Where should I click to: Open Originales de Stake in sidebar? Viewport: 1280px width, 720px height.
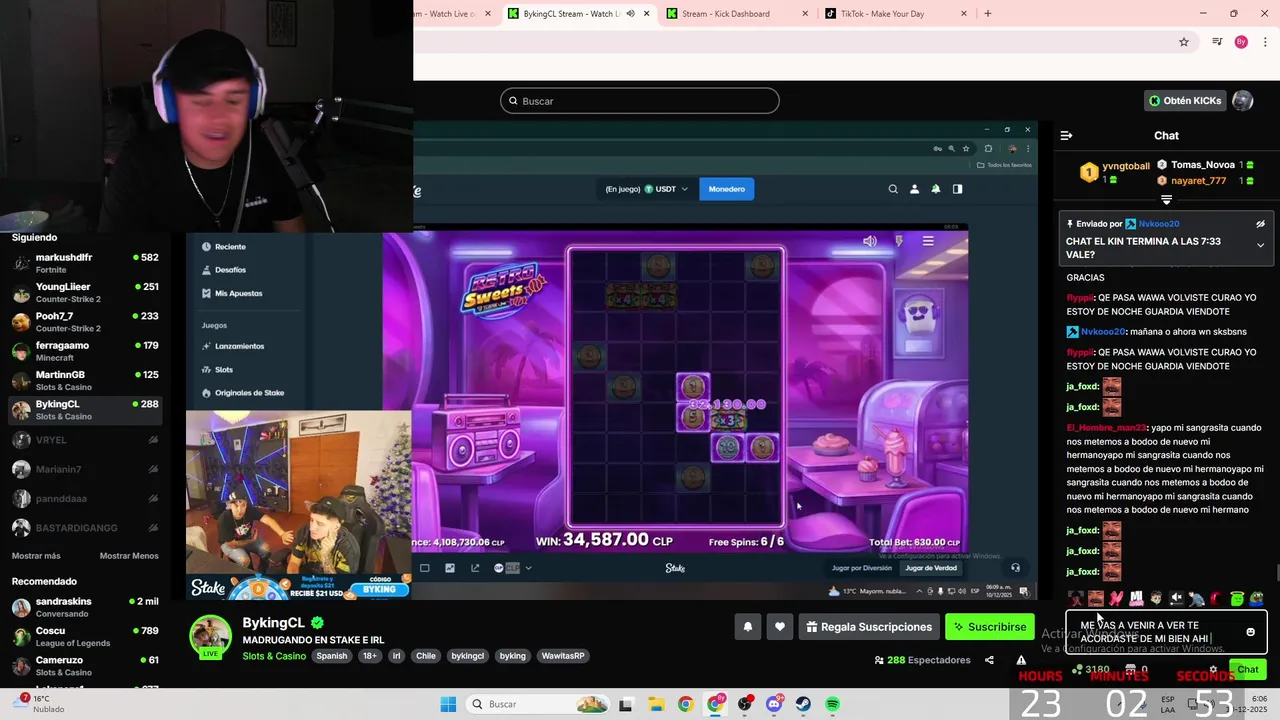point(248,393)
